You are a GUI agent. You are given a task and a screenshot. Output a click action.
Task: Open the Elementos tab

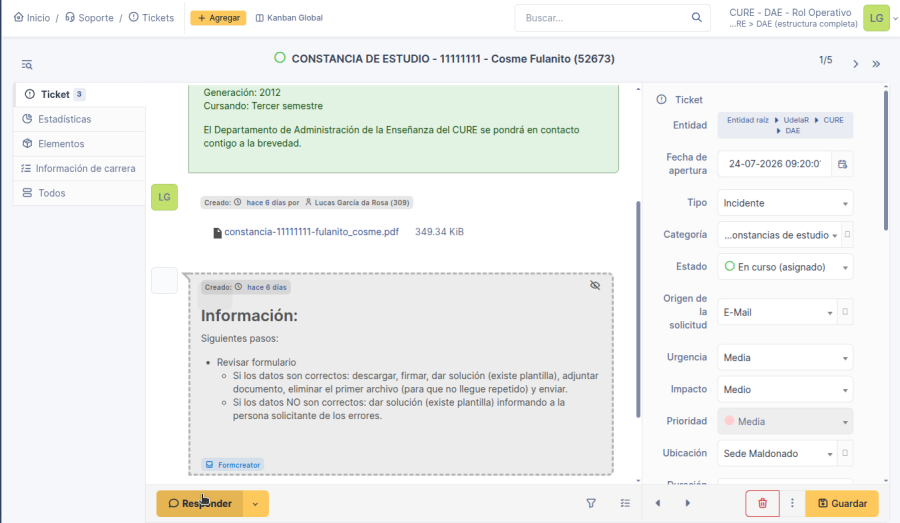tap(79, 144)
